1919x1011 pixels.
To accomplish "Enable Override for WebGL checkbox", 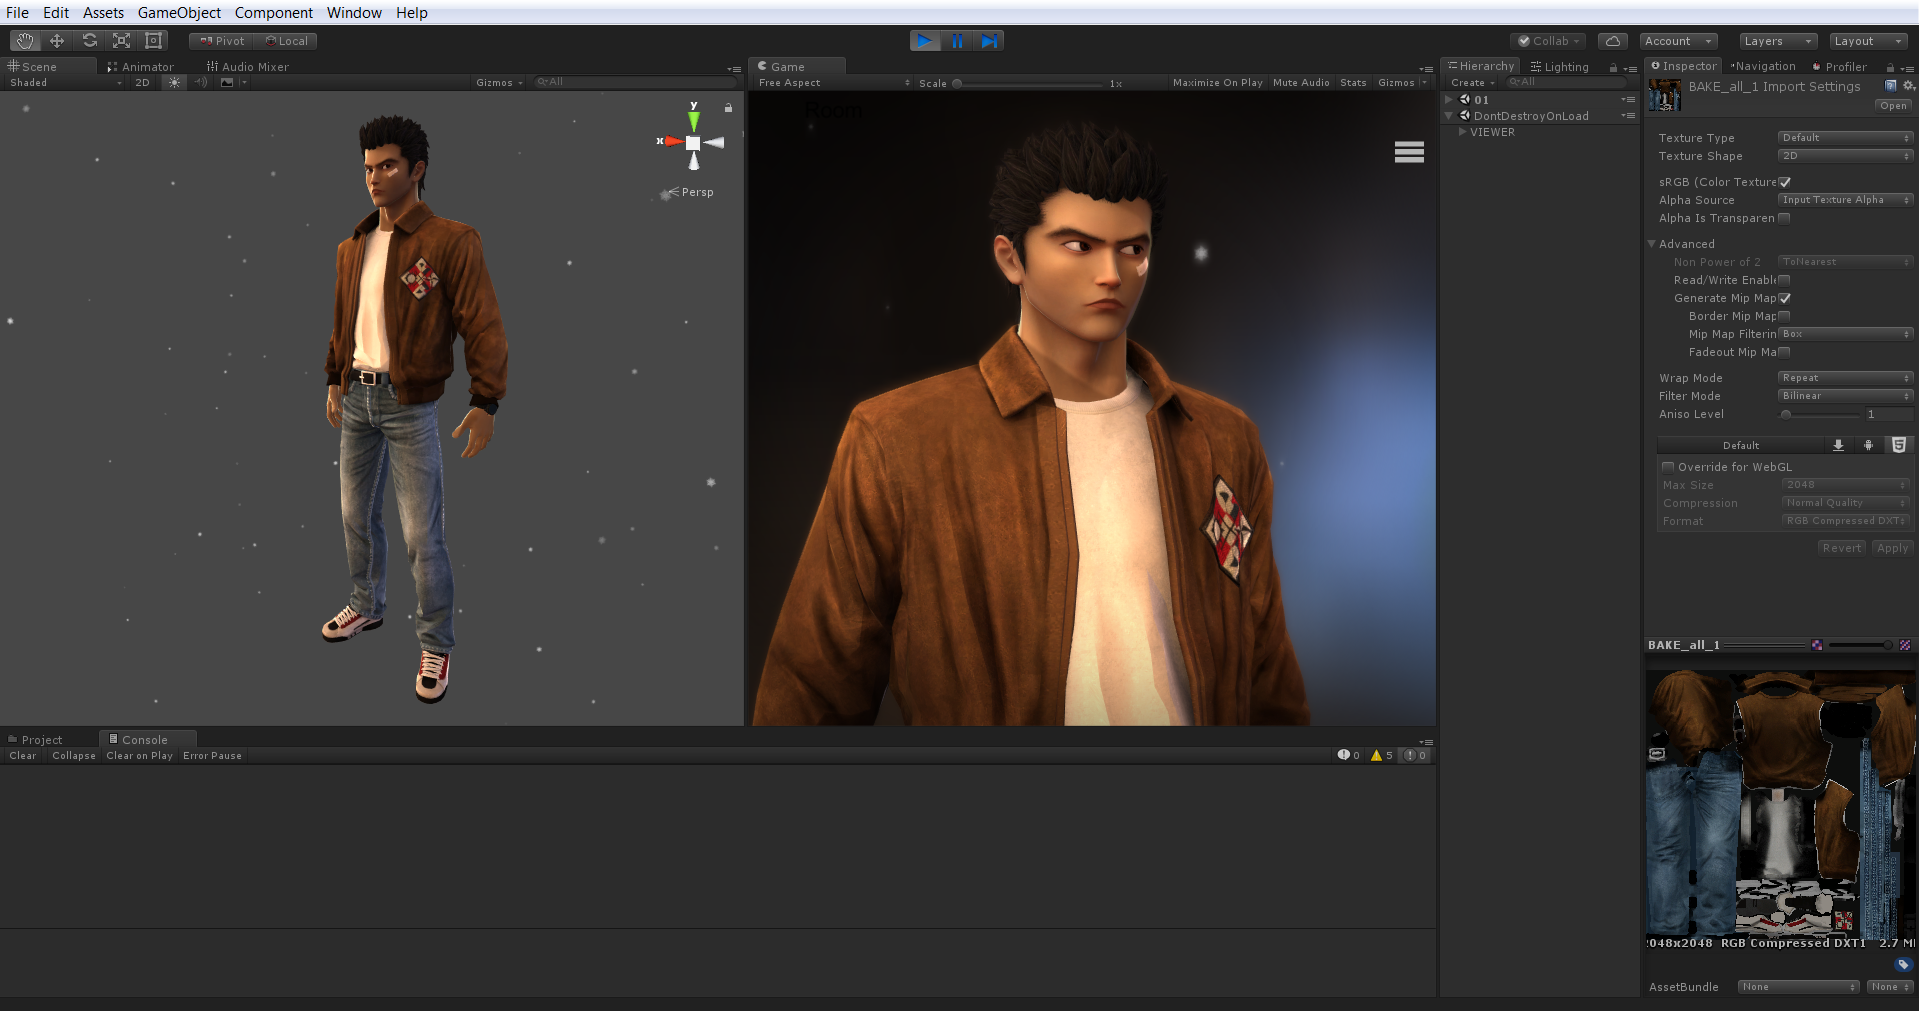I will click(1668, 467).
